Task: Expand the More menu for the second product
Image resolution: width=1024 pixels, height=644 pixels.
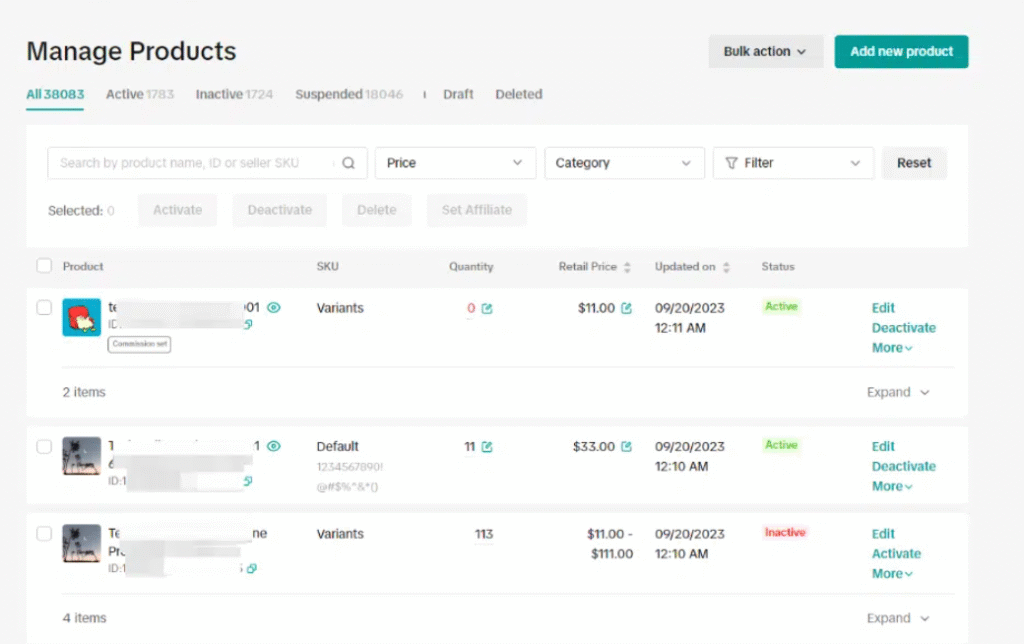Action: (x=890, y=486)
